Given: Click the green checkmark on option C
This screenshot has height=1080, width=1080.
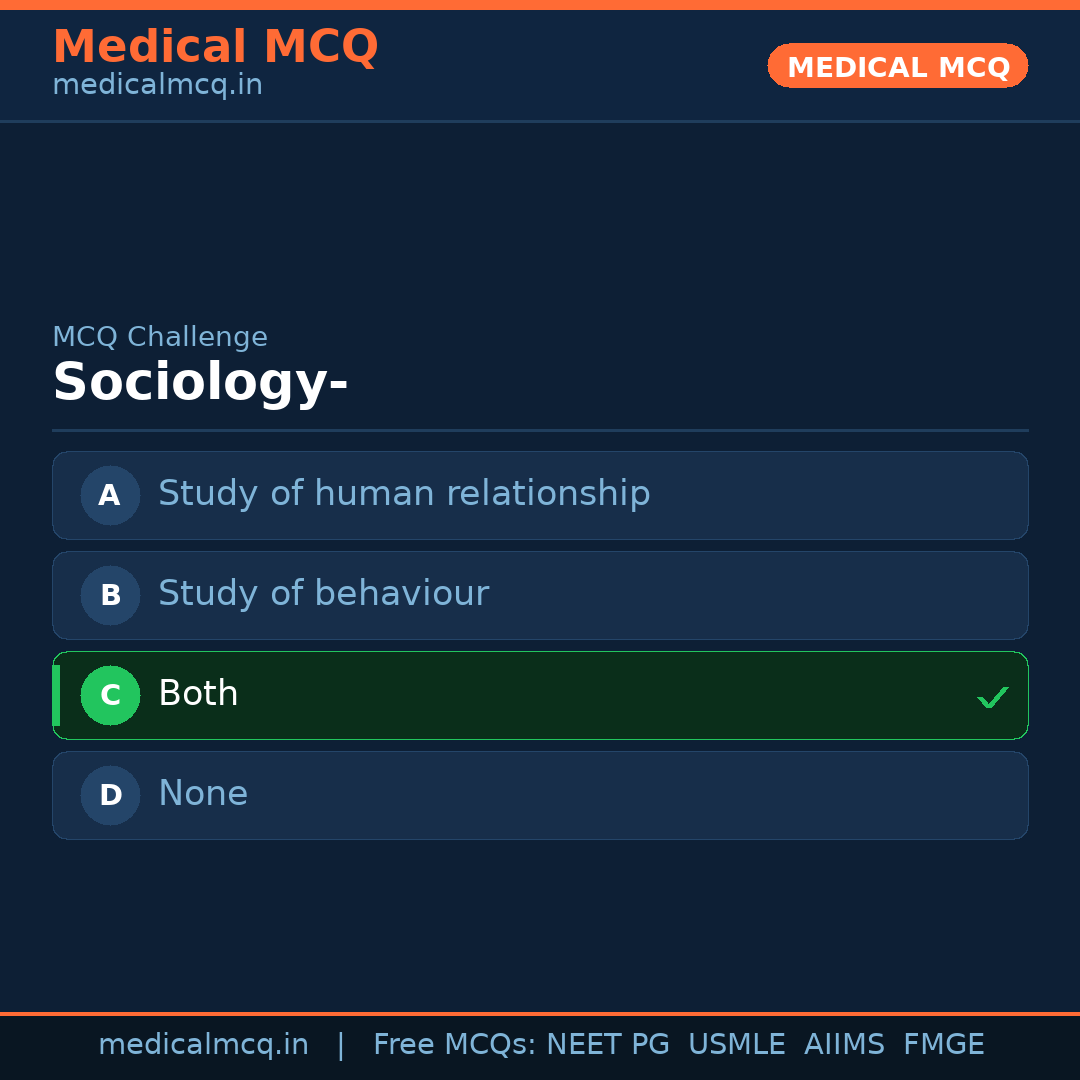Looking at the screenshot, I should [992, 696].
